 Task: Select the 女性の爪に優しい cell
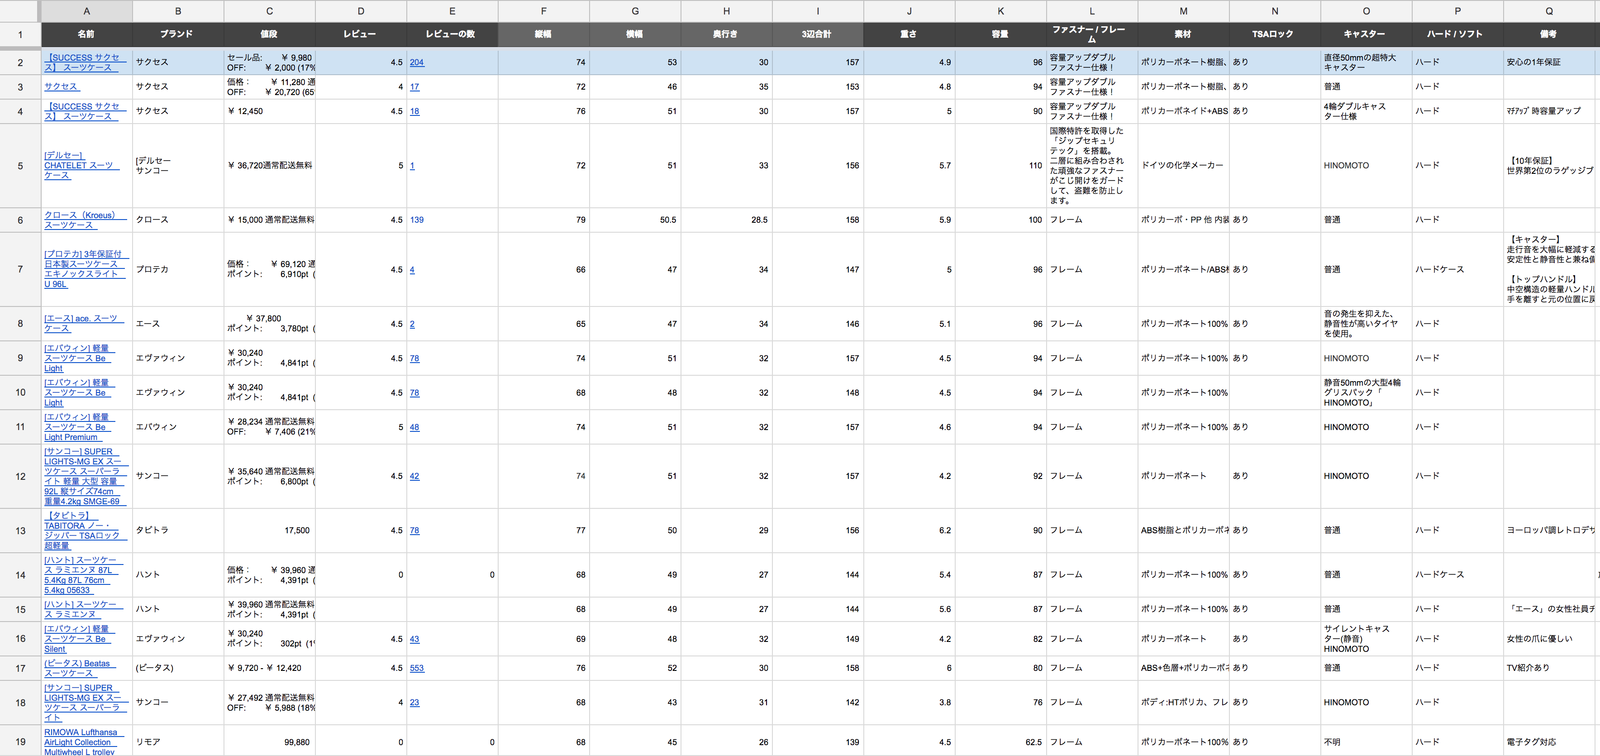(x=1549, y=639)
